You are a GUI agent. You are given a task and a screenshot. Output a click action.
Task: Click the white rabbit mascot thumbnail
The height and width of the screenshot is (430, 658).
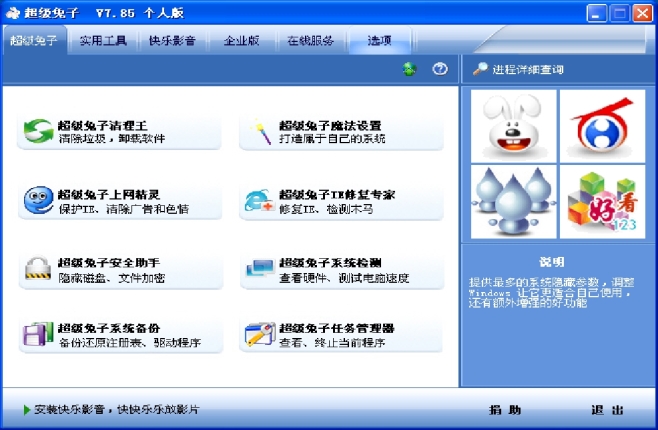(x=513, y=126)
